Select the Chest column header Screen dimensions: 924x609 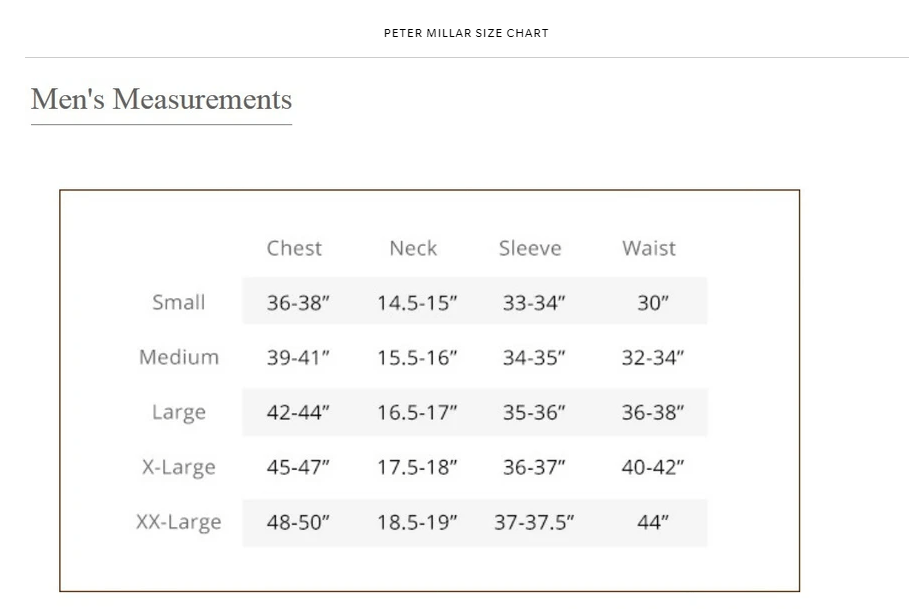(294, 248)
